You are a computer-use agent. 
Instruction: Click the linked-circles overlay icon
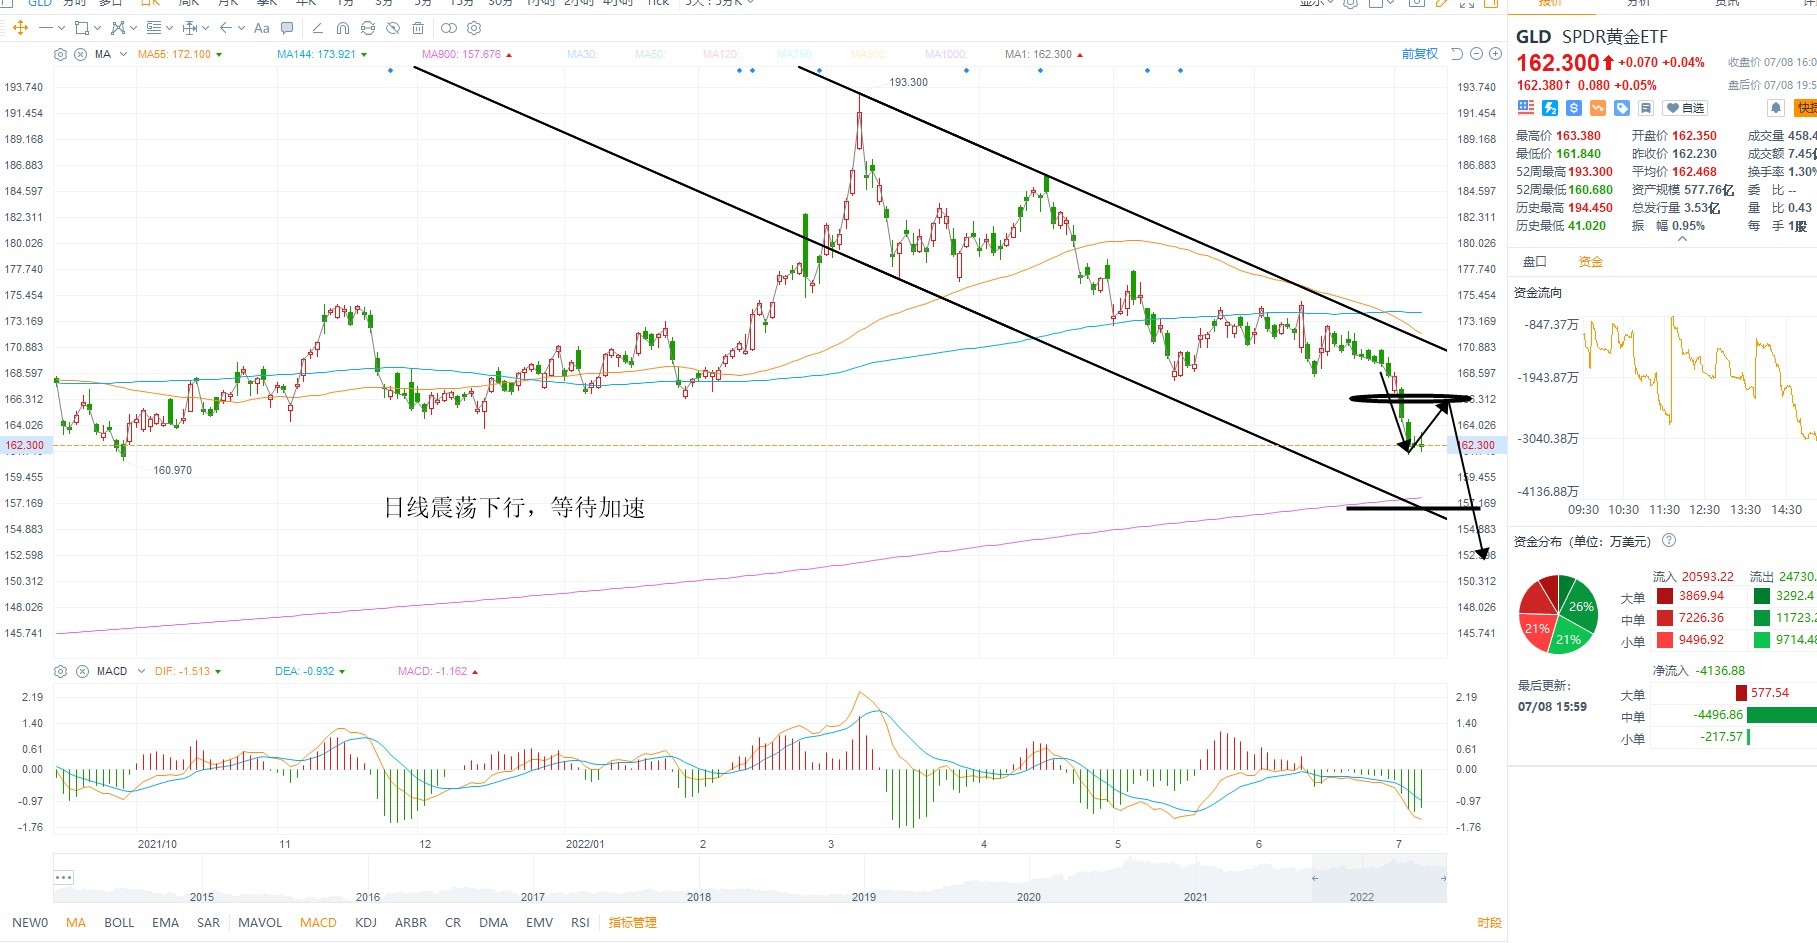pyautogui.click(x=449, y=28)
